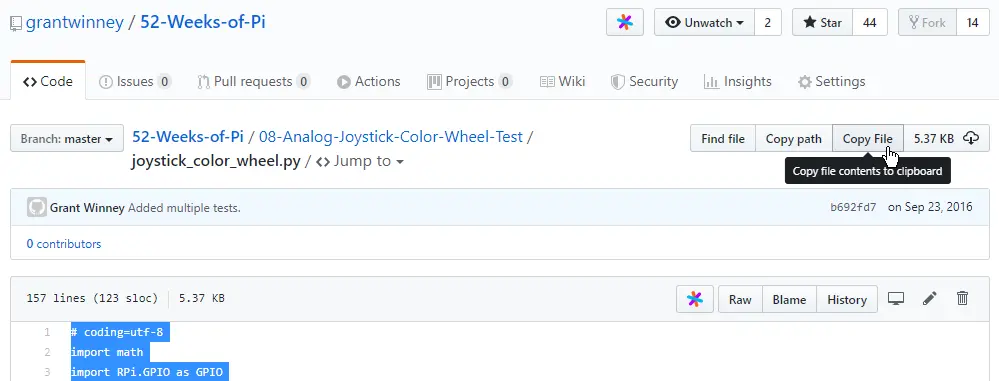The width and height of the screenshot is (999, 381).
Task: Click the '157 lines (123 sloc)' text
Action: 92,298
